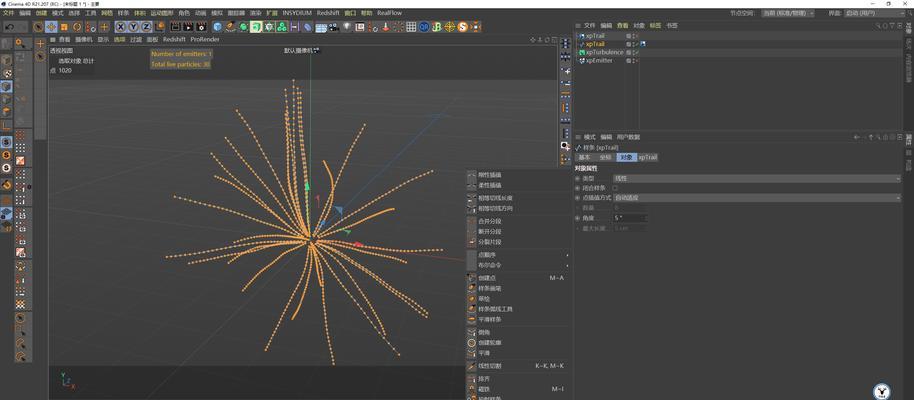Toggle enable mark of xpEmitter object
This screenshot has height=400, width=914.
coord(637,61)
